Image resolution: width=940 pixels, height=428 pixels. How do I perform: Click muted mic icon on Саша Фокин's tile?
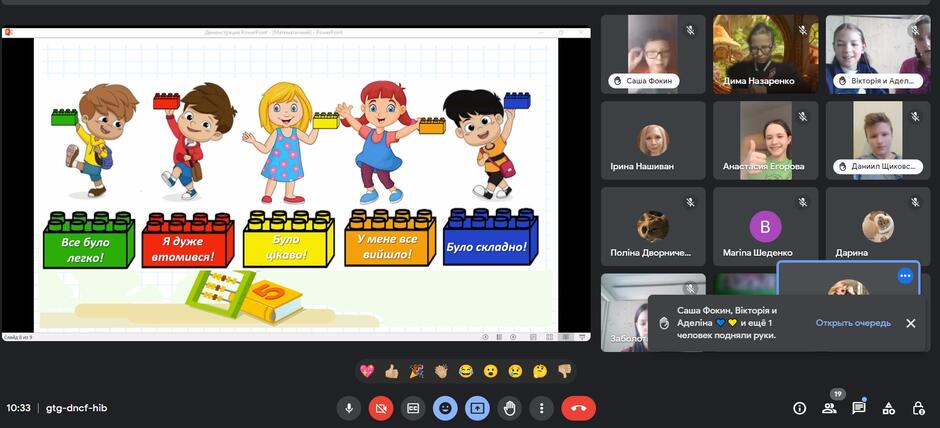click(690, 30)
